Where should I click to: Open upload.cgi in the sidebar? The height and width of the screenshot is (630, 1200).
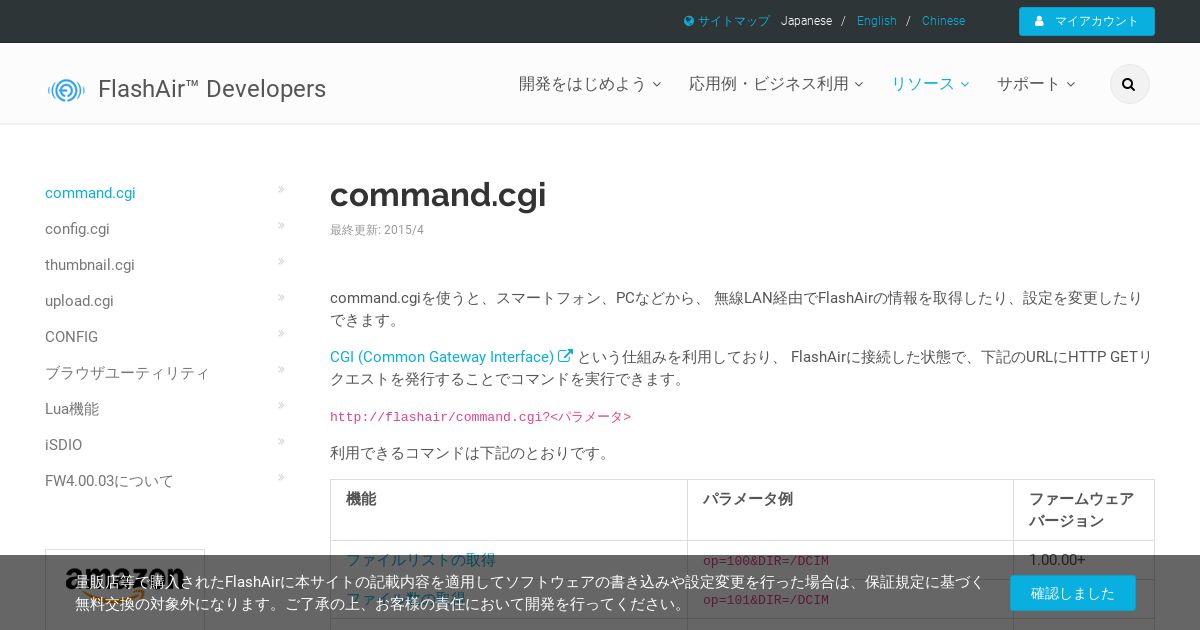[79, 301]
